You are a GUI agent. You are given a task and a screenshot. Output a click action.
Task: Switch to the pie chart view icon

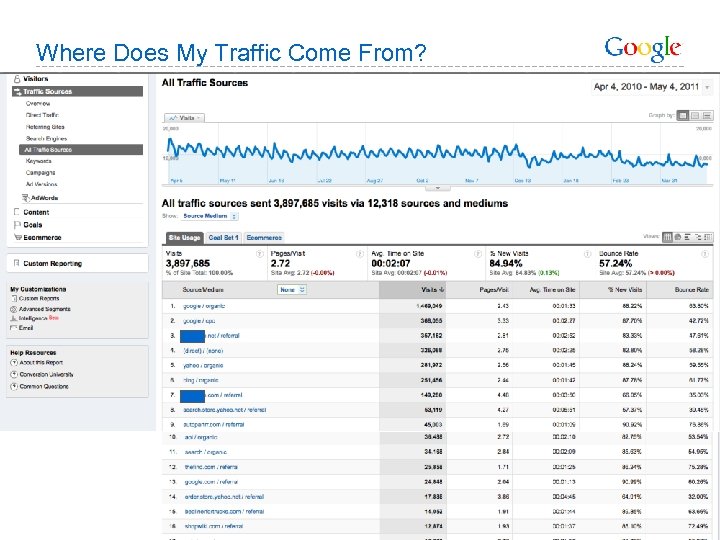pos(677,237)
